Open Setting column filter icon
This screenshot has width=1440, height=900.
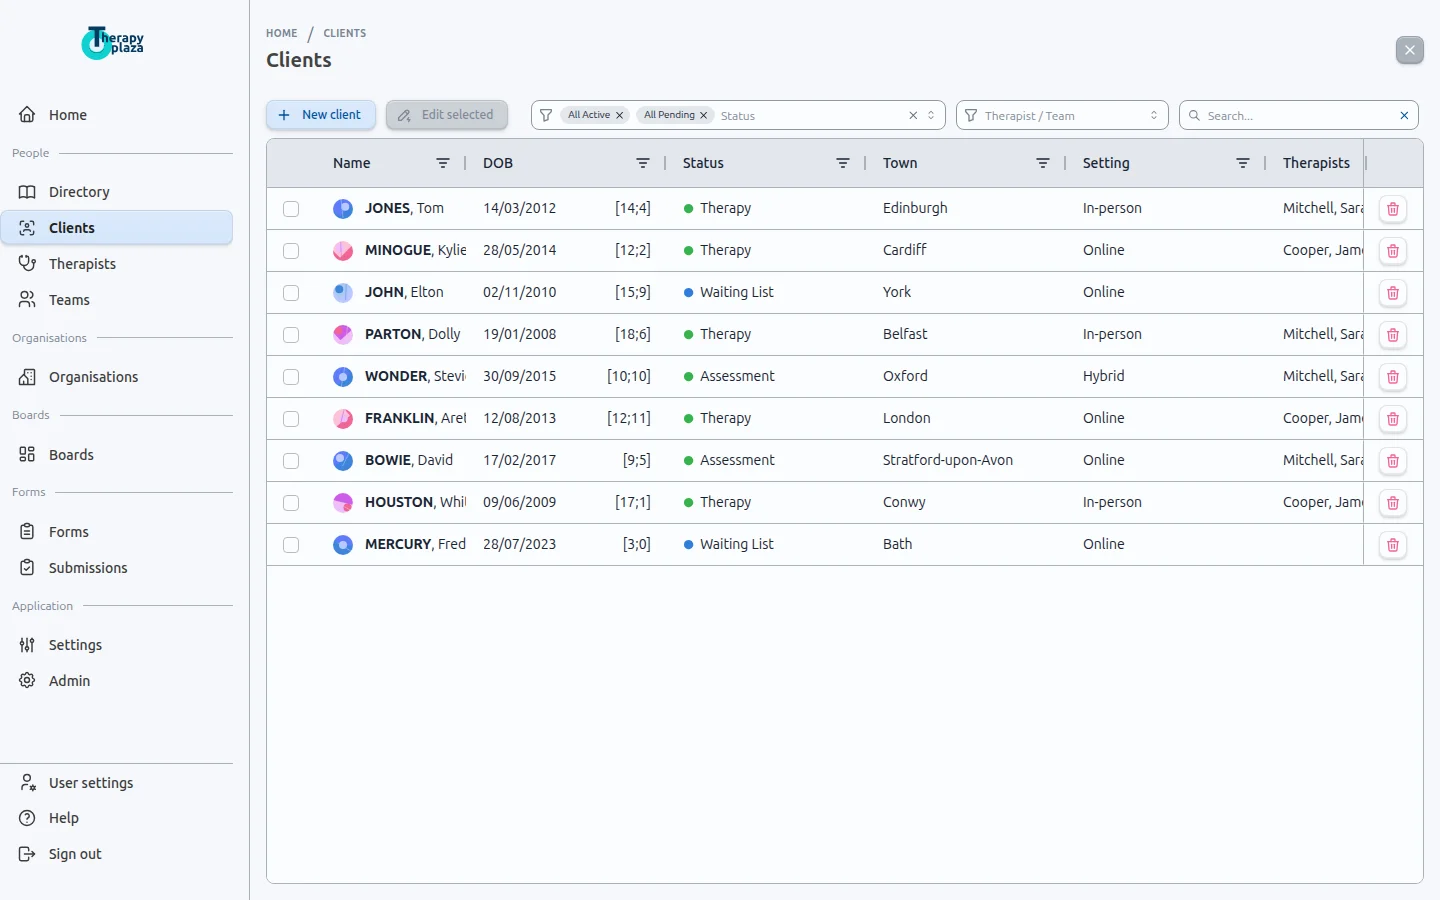coord(1243,163)
